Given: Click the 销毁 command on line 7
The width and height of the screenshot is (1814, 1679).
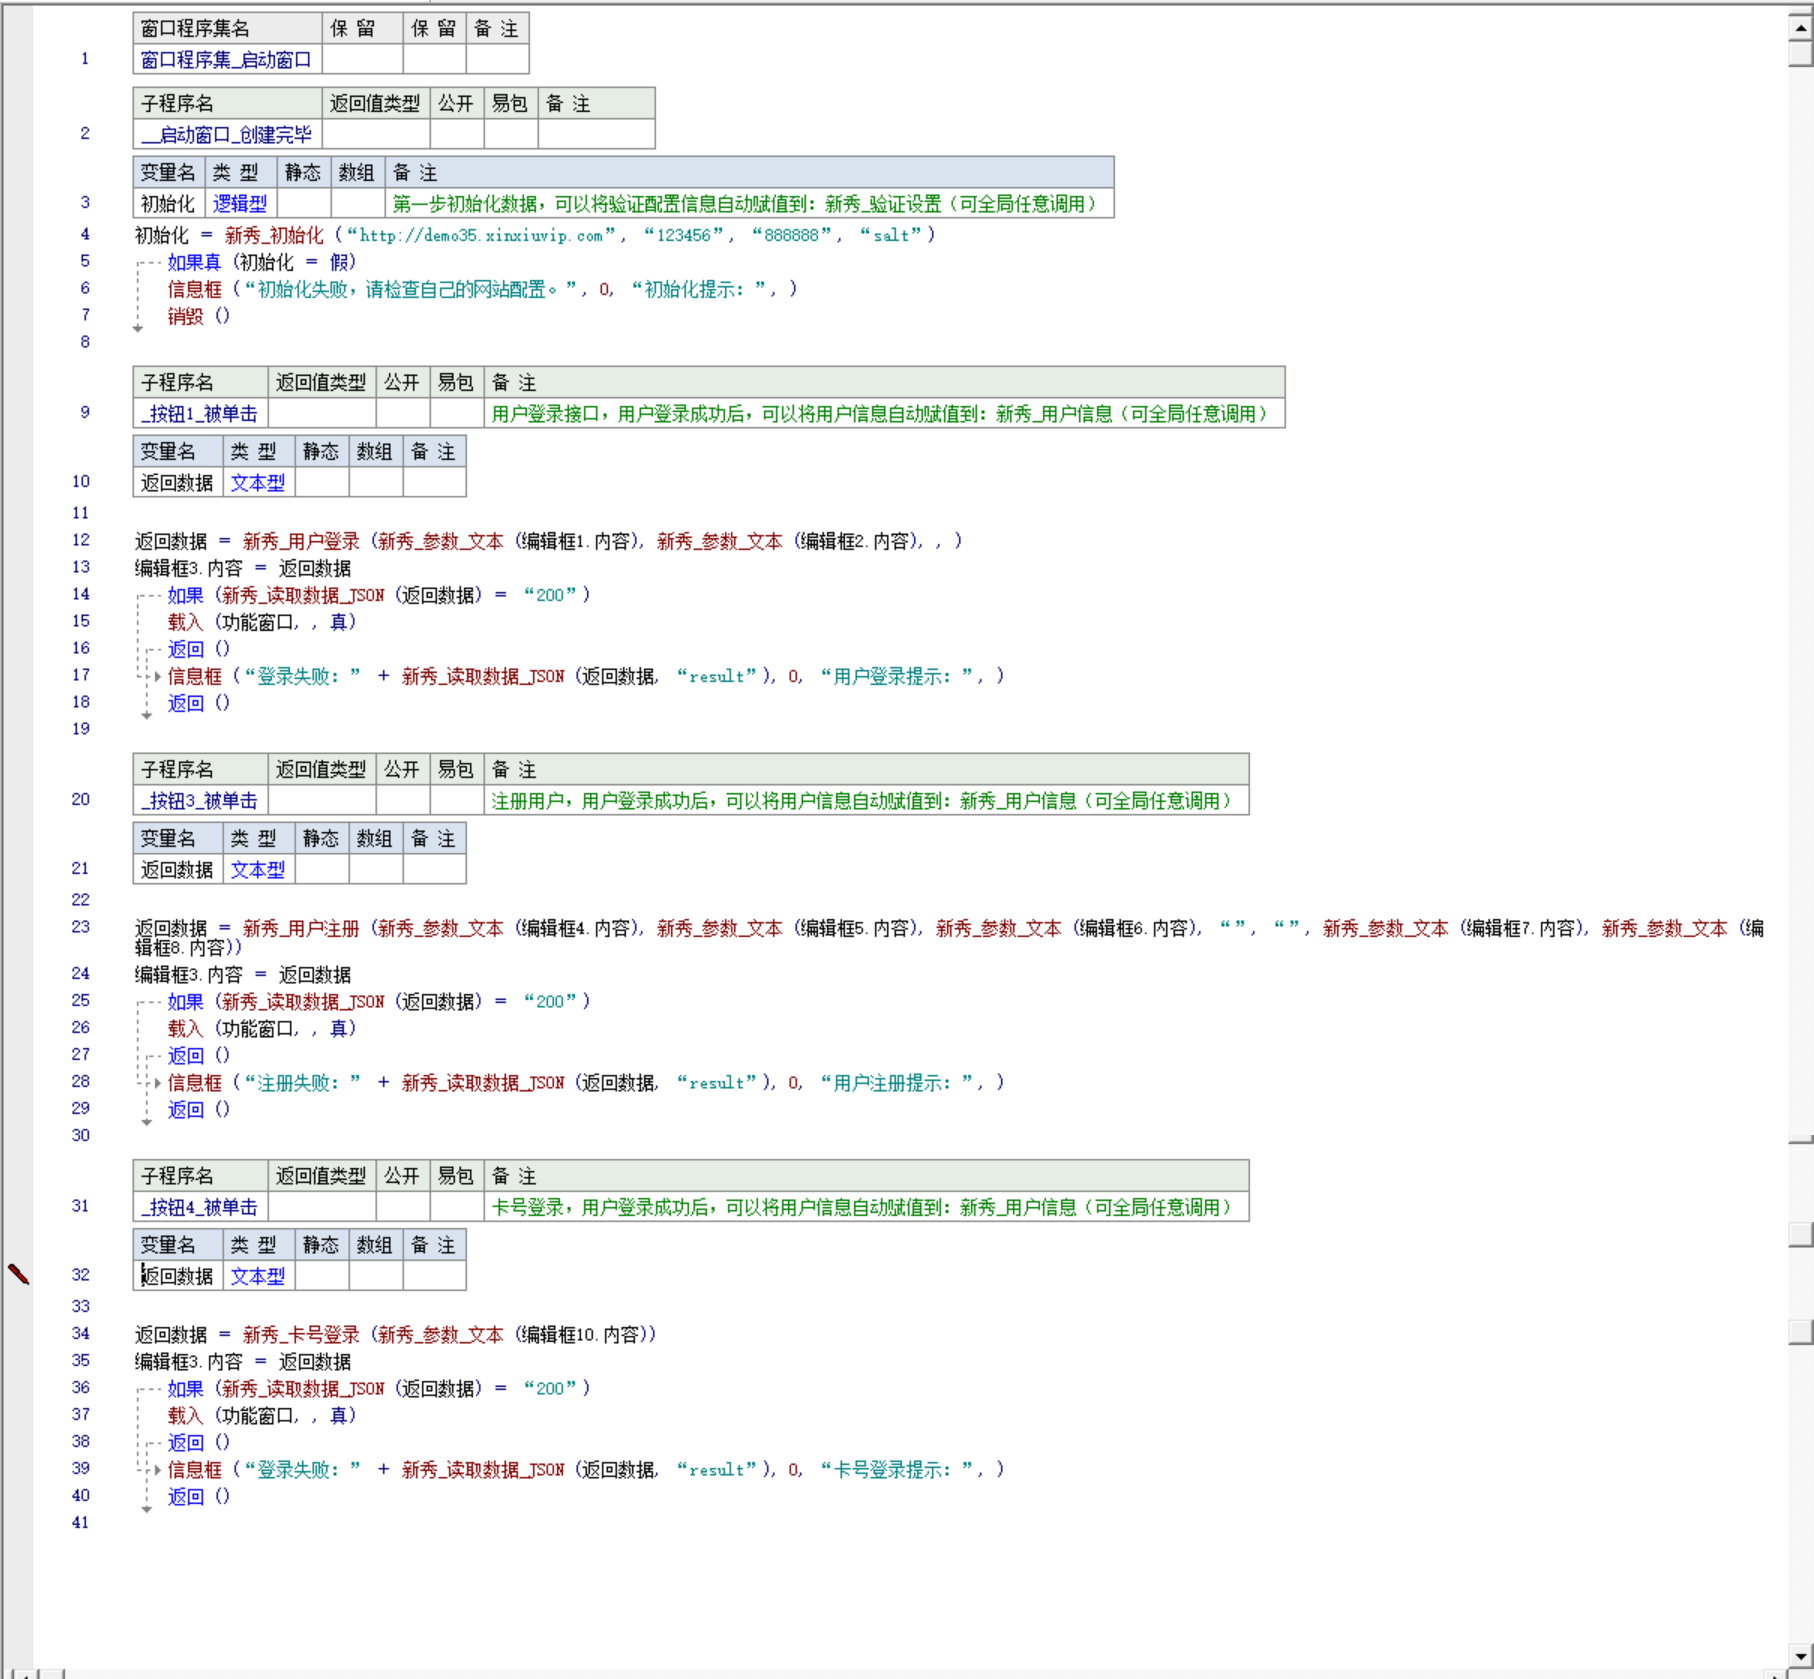Looking at the screenshot, I should [x=185, y=316].
